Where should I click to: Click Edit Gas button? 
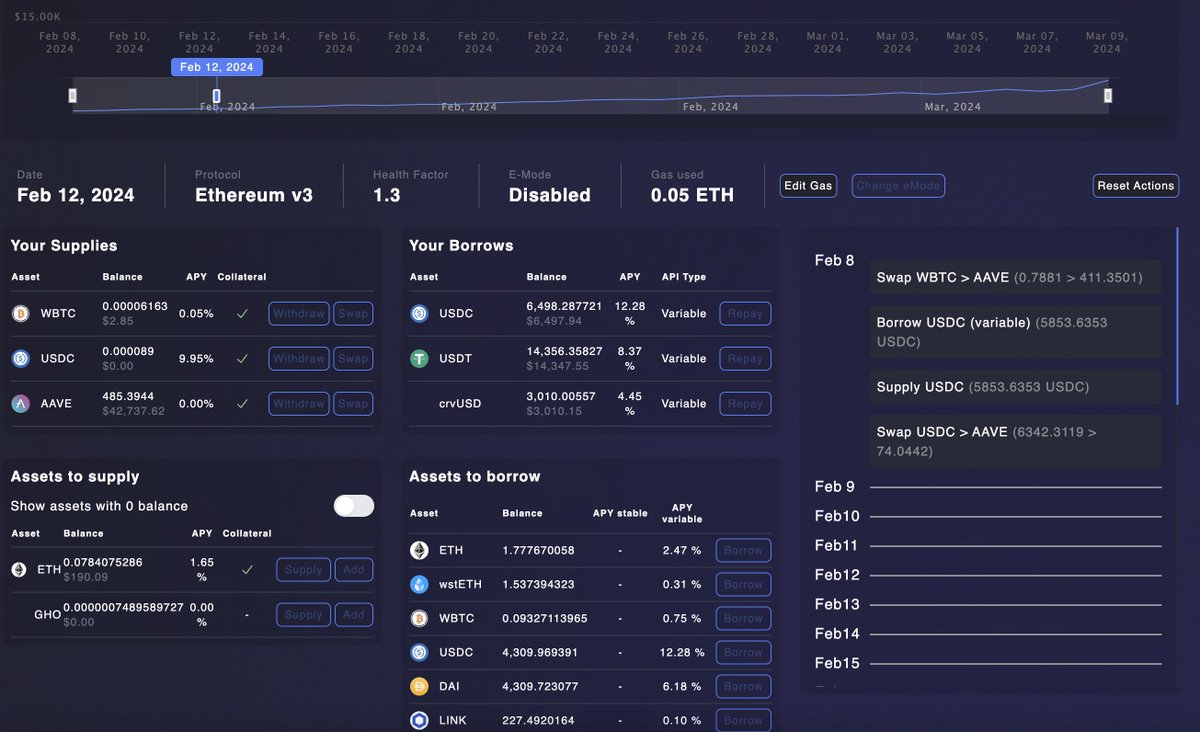808,186
